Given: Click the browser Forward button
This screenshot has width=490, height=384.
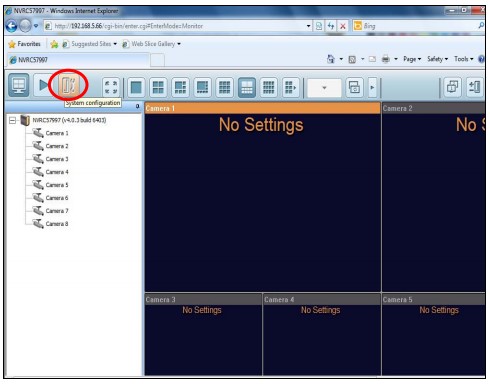Looking at the screenshot, I should [25, 26].
